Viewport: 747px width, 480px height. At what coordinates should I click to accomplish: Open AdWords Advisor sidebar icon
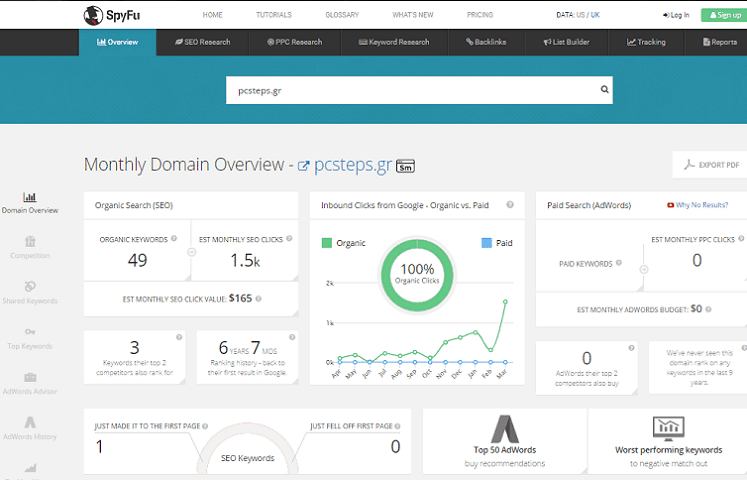[30, 377]
